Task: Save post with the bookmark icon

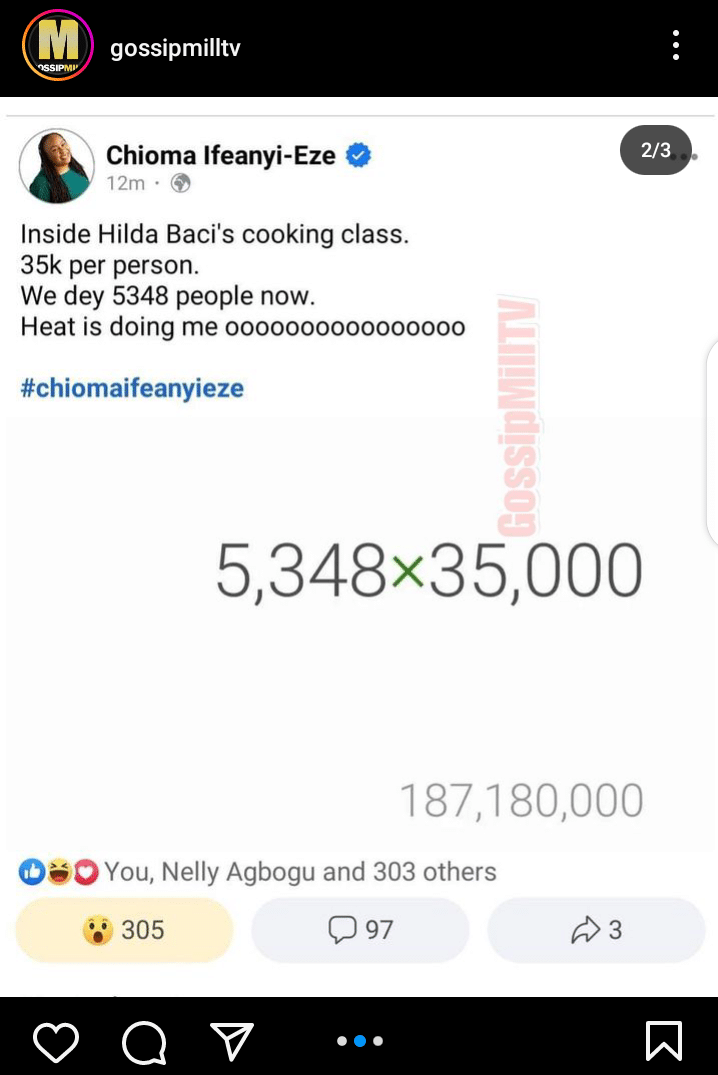Action: click(663, 1041)
